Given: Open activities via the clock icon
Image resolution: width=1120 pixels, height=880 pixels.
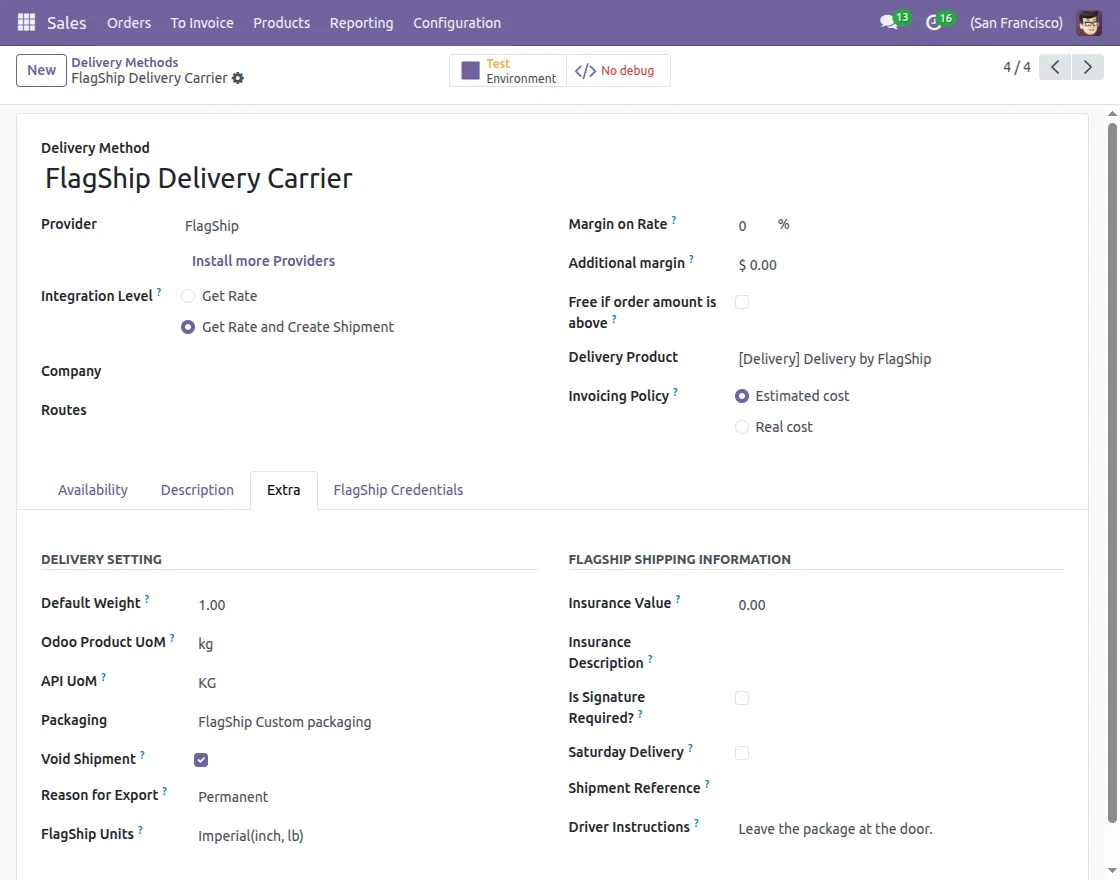Looking at the screenshot, I should tap(935, 22).
